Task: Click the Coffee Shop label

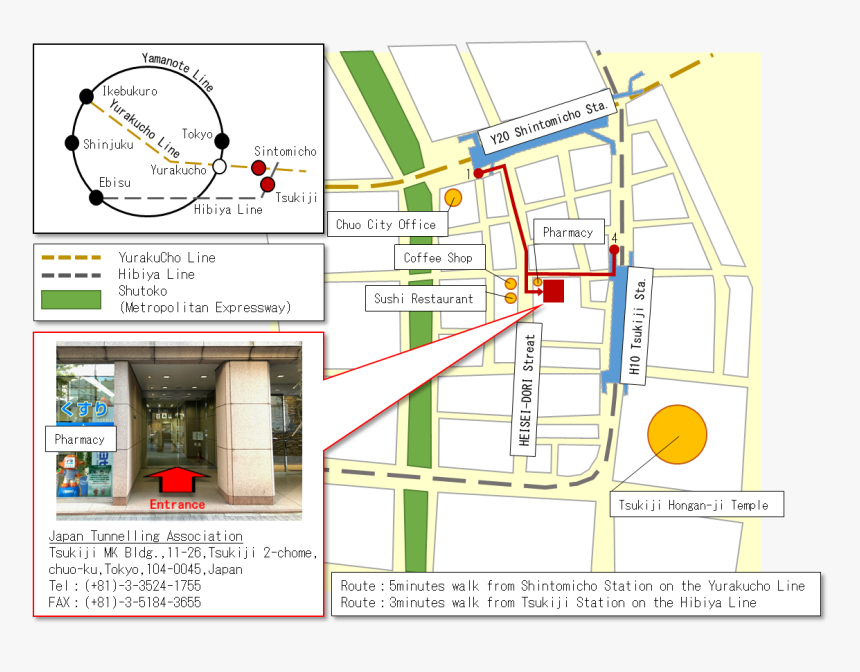Action: click(440, 257)
